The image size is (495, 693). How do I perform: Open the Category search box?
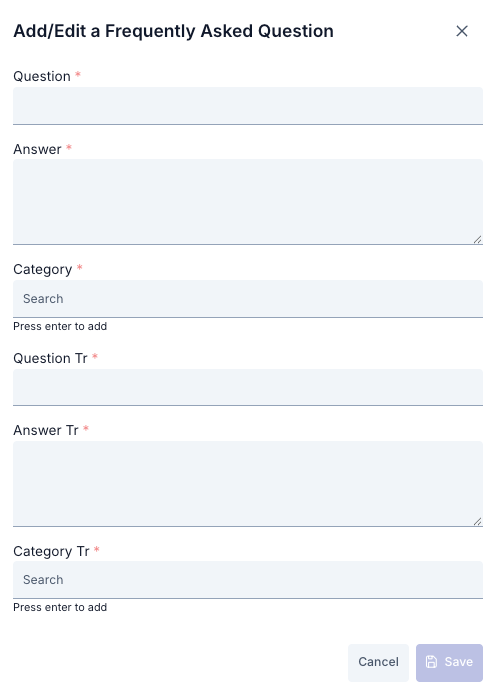point(248,299)
